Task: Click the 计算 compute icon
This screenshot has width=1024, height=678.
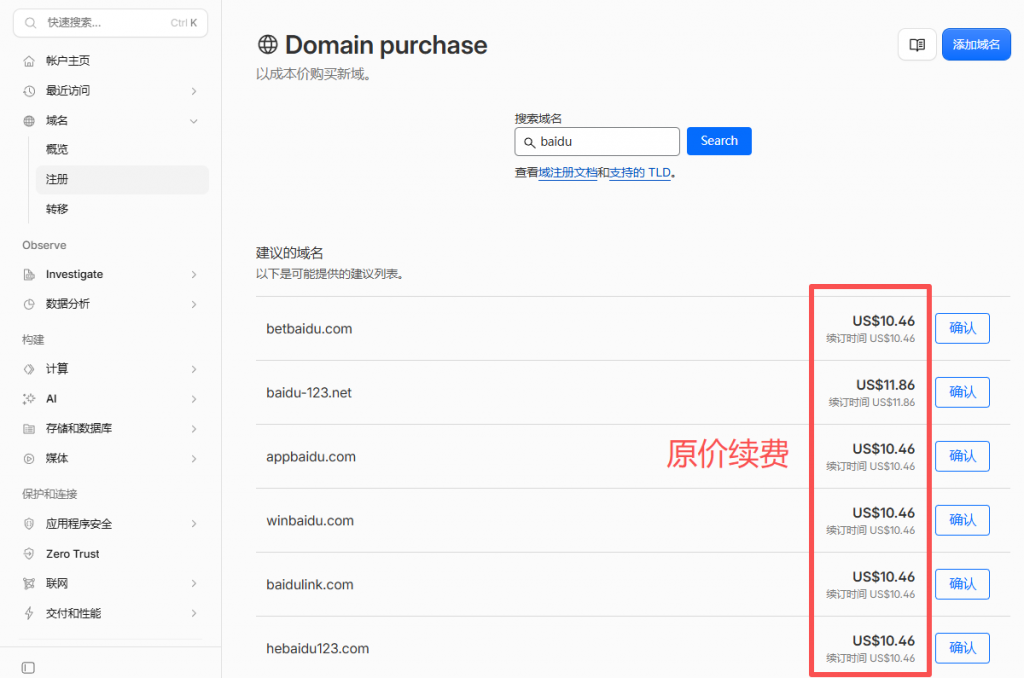Action: 29,369
